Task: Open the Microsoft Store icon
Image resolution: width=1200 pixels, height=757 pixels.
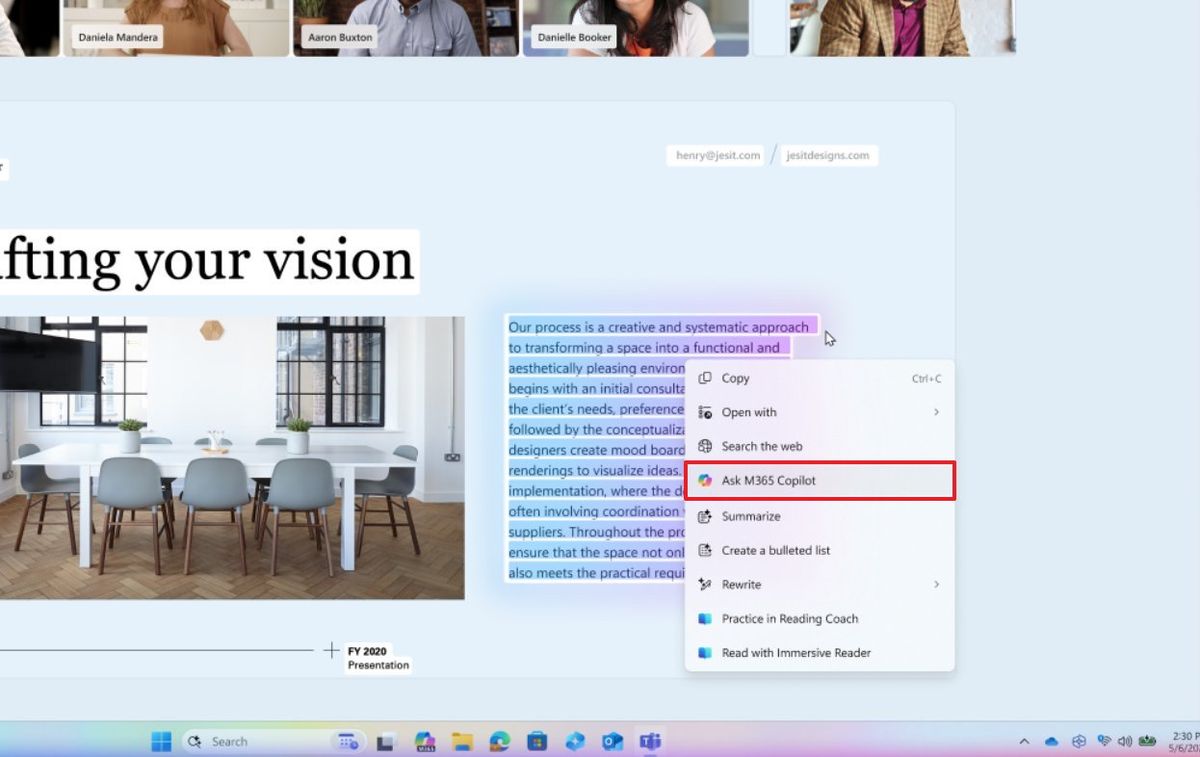Action: 536,741
